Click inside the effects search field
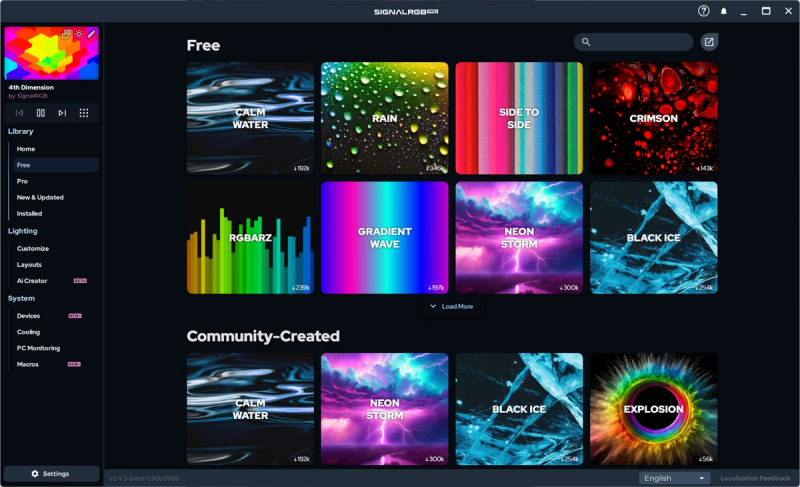800x487 pixels. pos(640,42)
